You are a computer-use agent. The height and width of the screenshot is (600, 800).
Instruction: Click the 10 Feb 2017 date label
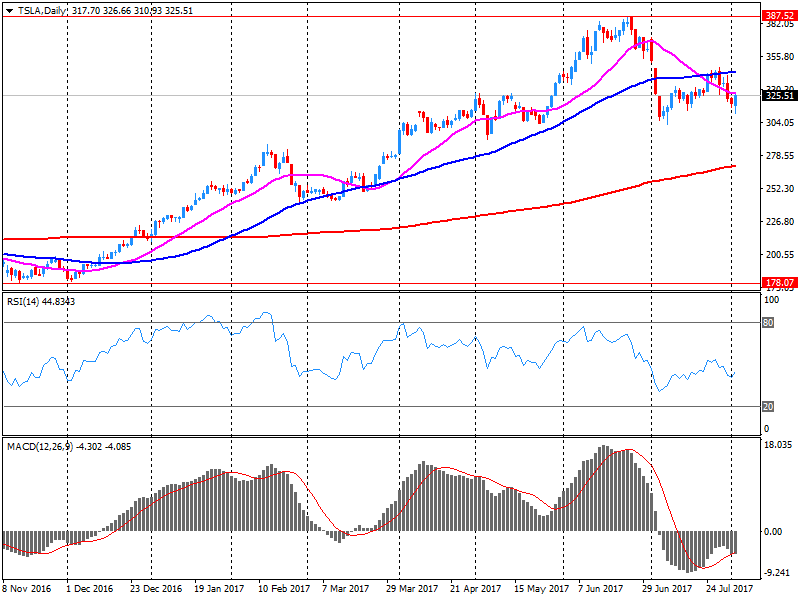click(284, 589)
